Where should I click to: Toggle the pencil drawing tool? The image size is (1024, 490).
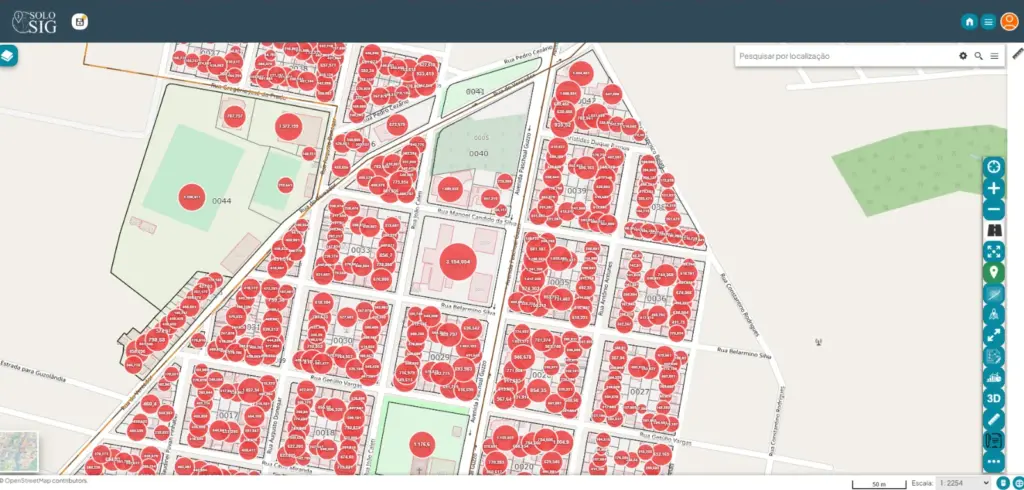coord(993,419)
